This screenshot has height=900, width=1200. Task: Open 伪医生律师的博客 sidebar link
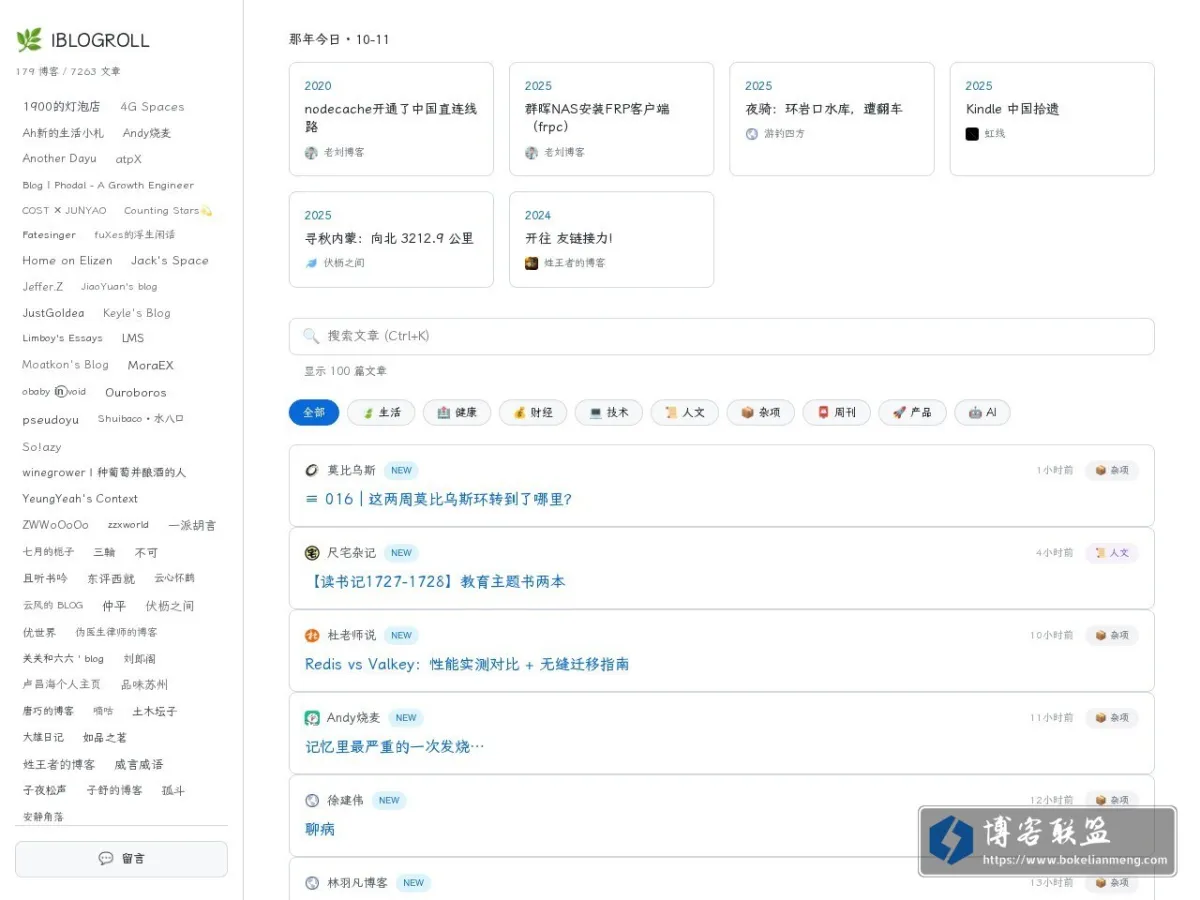pos(116,632)
